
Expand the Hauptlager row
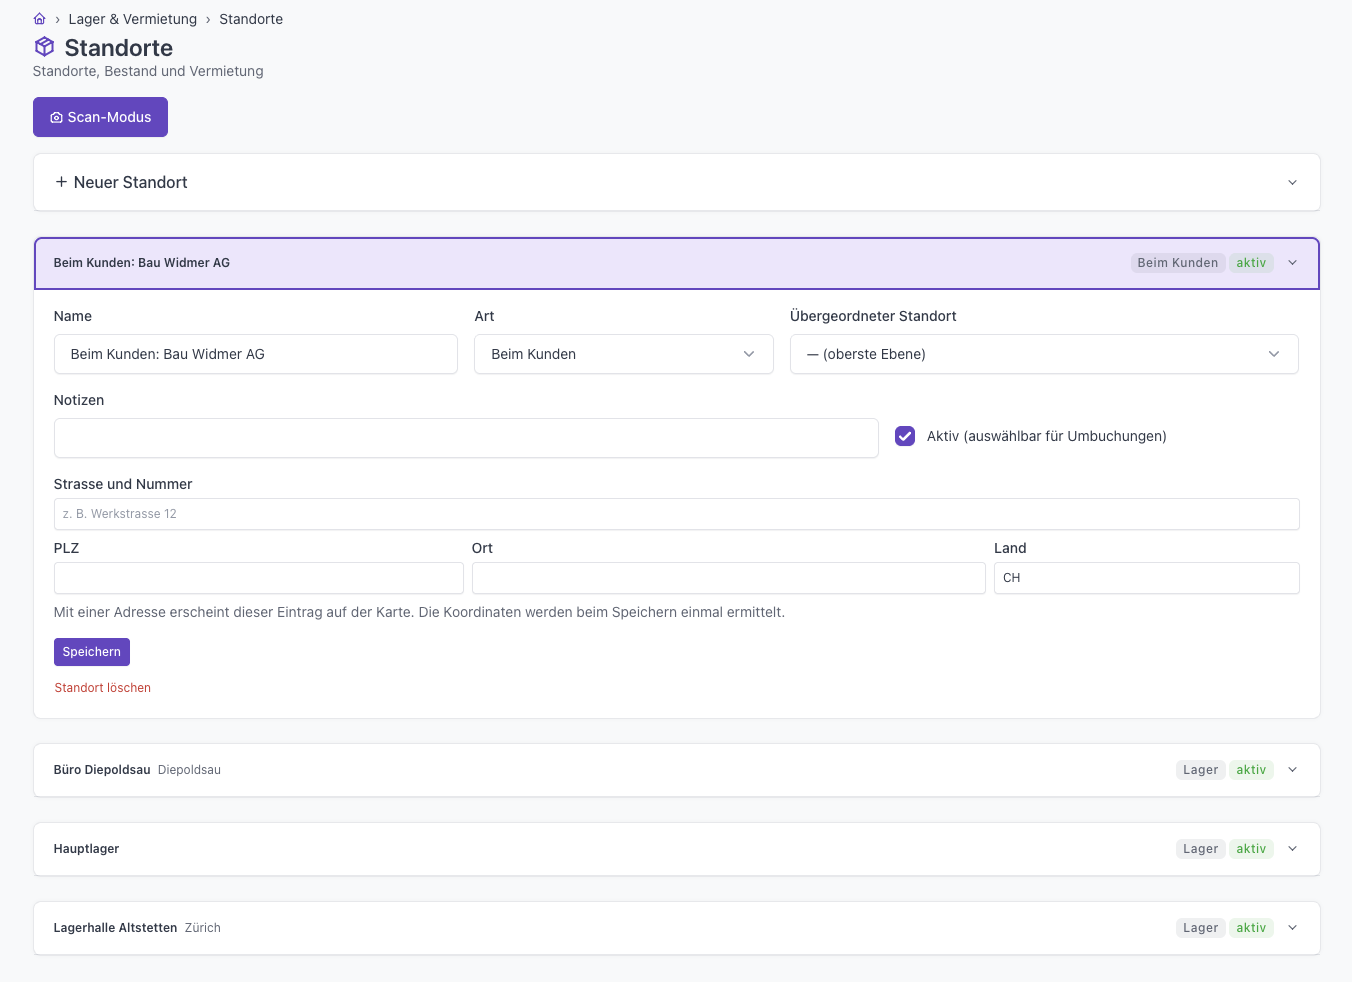pos(677,849)
